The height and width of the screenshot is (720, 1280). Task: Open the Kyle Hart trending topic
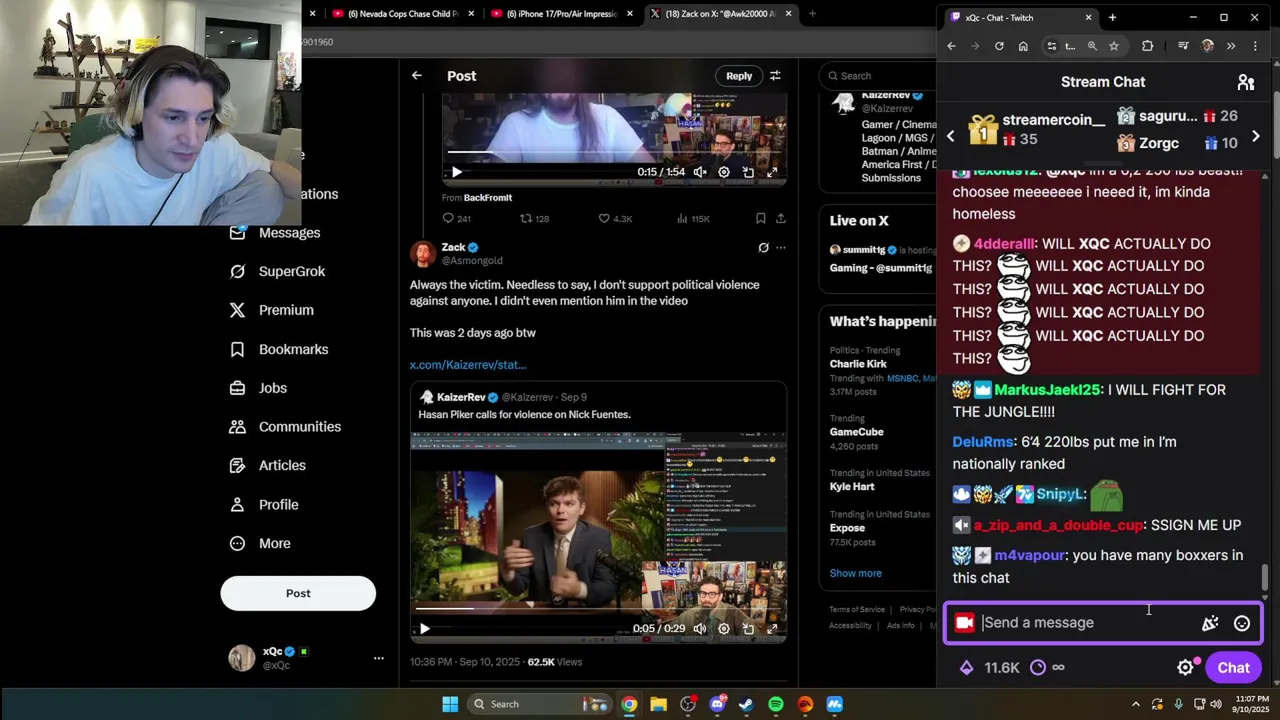(852, 487)
